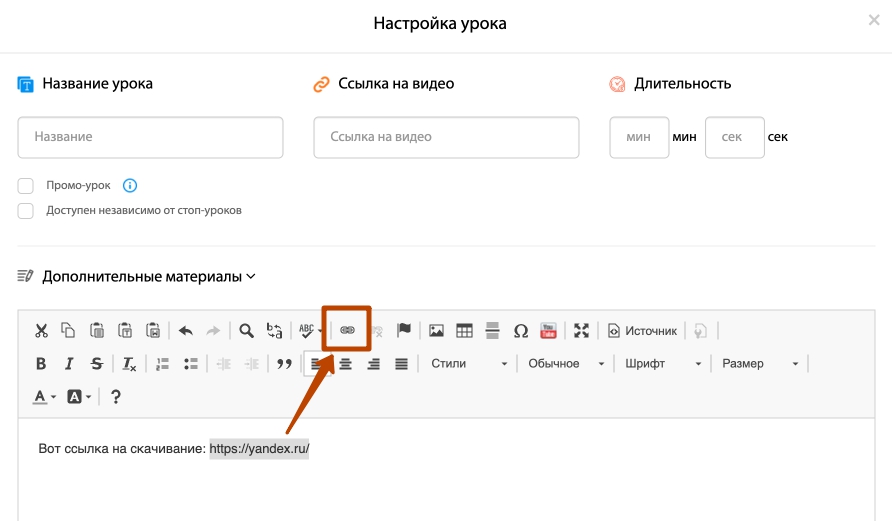Screen dimensions: 892x521
Task: Click the Copy icon in editor toolbar
Action: tap(68, 330)
